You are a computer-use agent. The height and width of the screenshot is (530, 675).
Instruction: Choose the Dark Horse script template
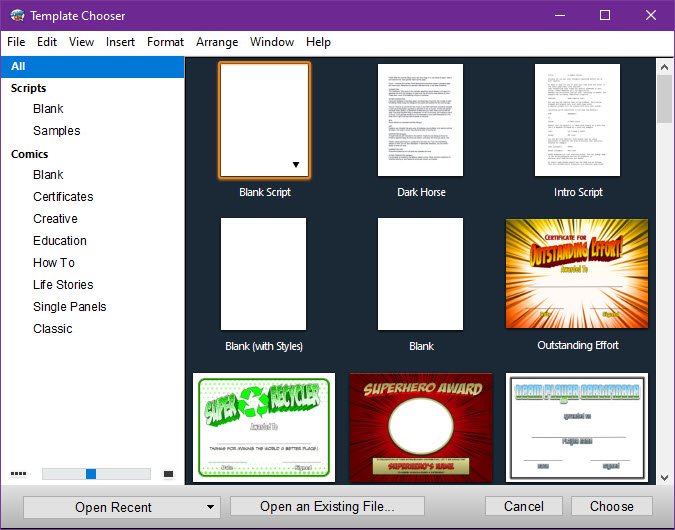point(420,120)
